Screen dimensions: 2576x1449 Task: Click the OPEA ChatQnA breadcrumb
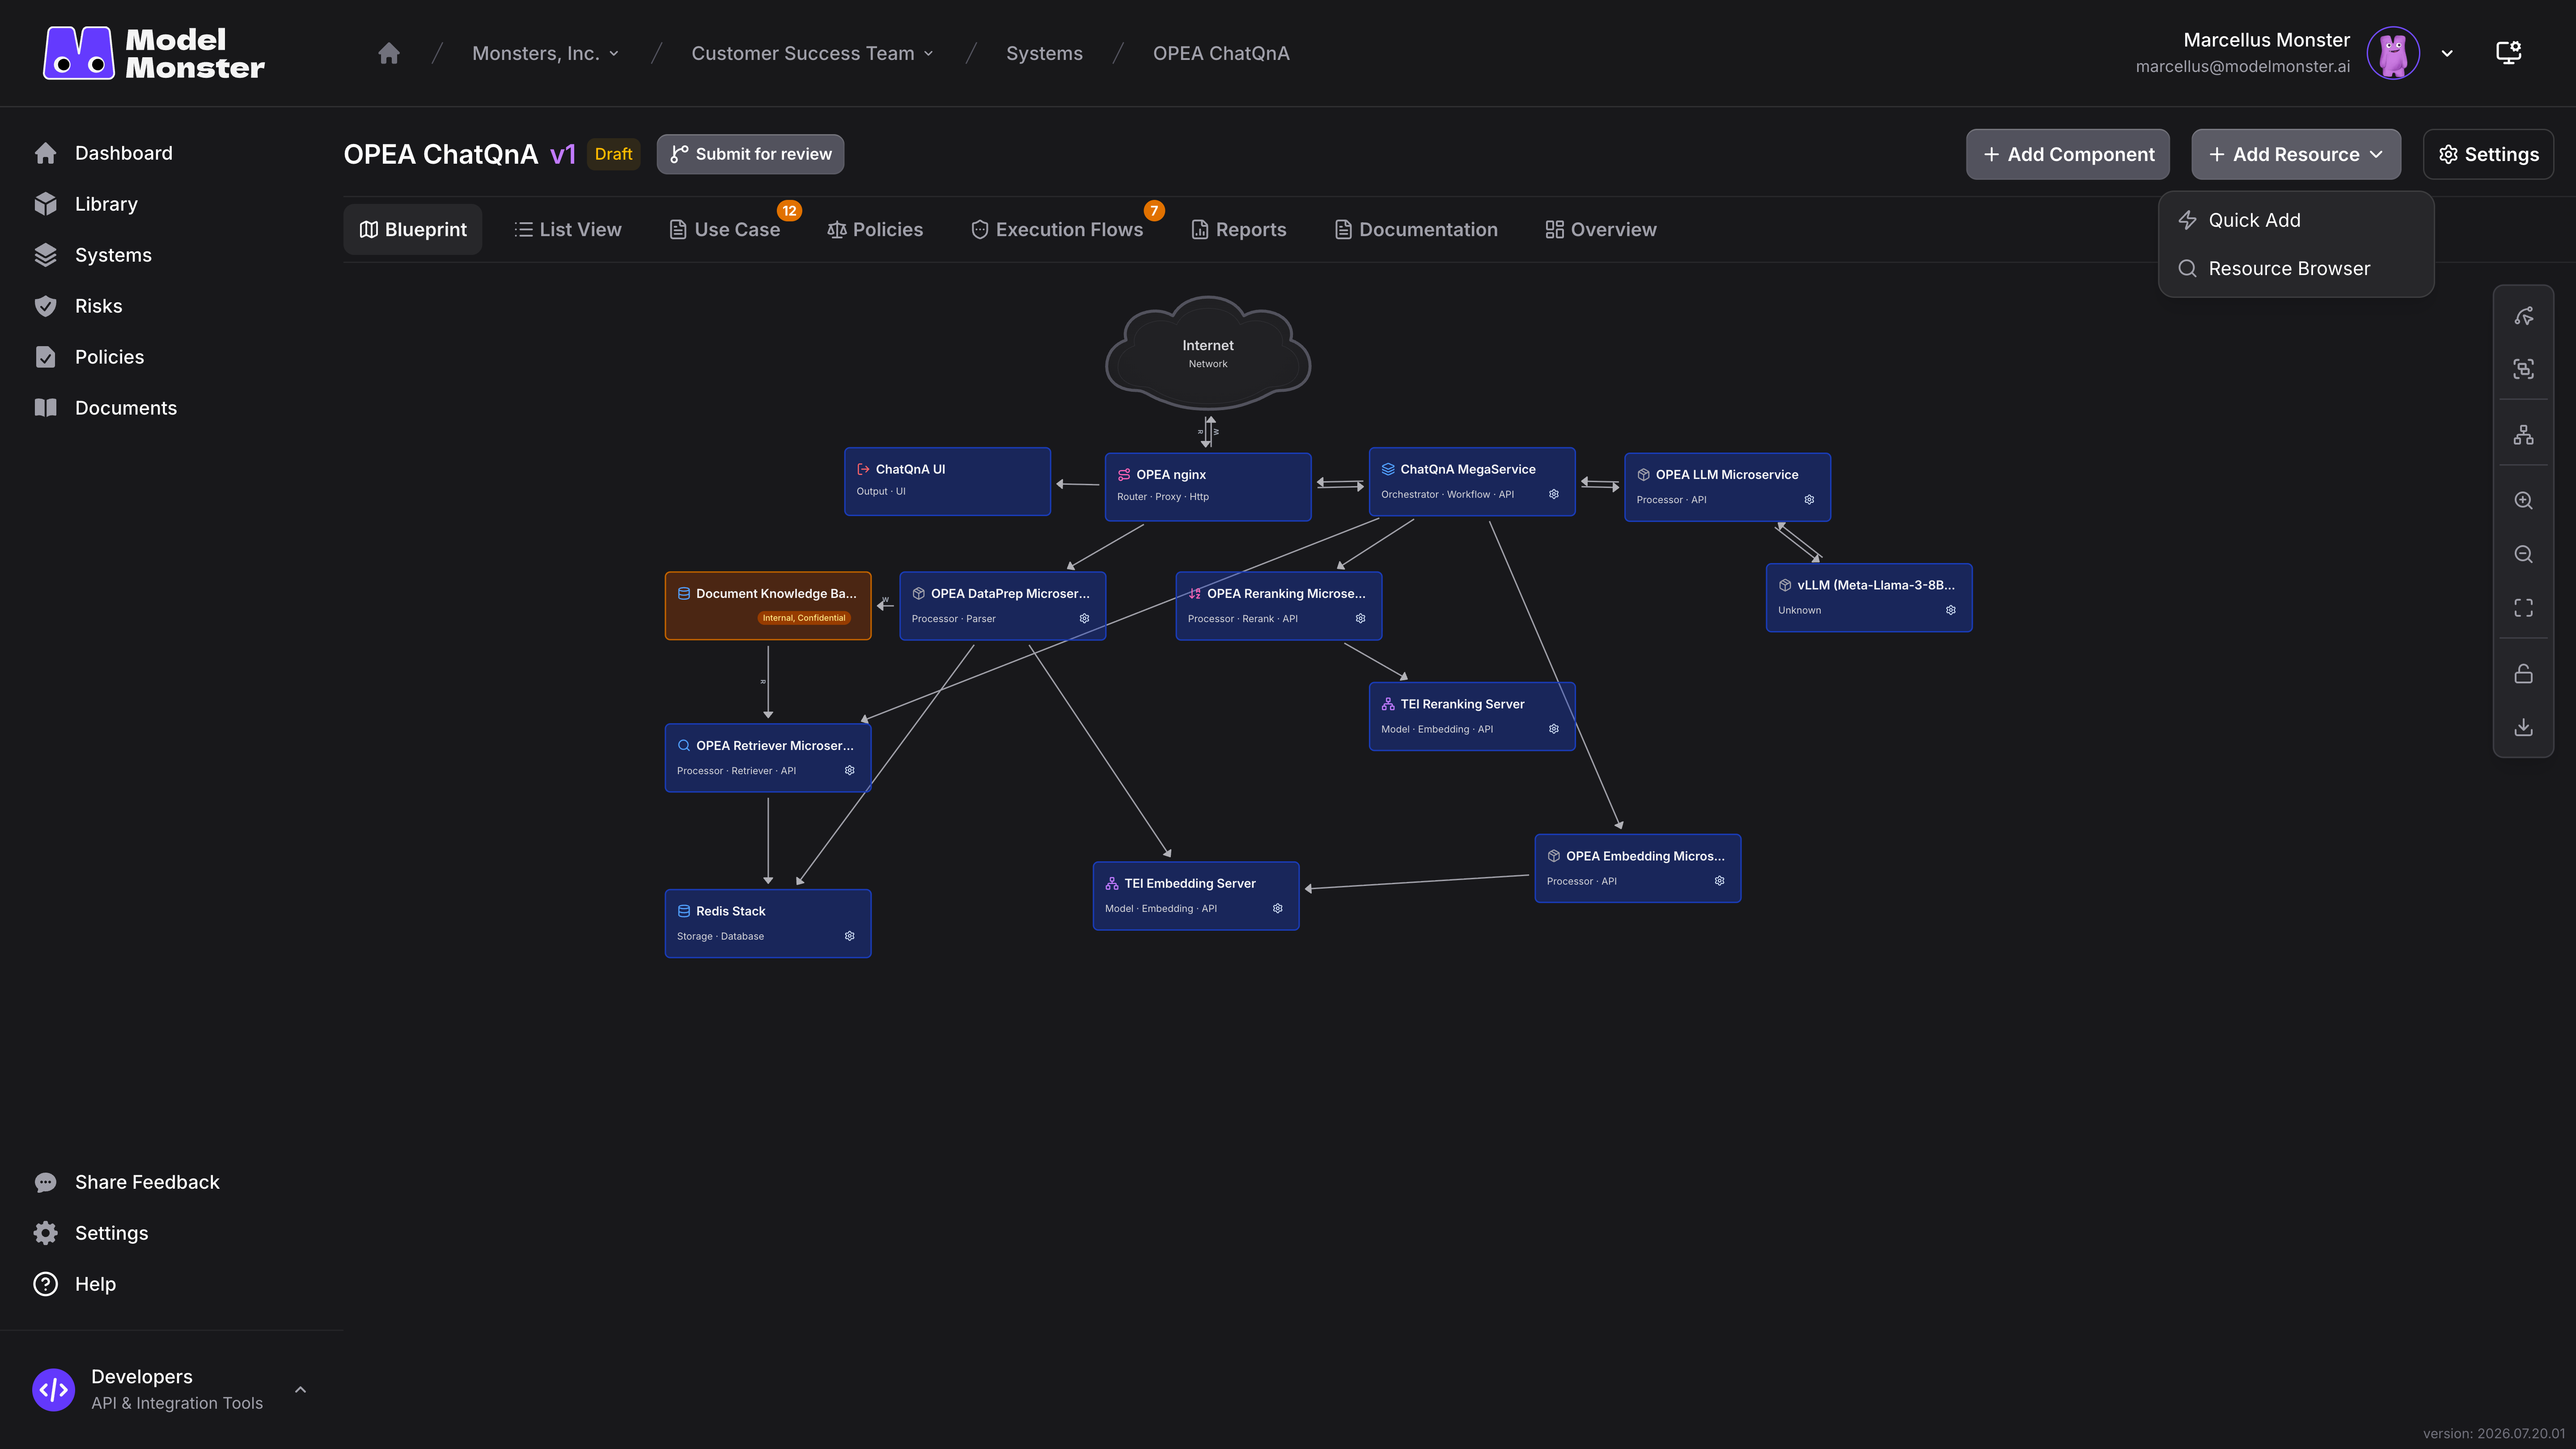(1221, 53)
